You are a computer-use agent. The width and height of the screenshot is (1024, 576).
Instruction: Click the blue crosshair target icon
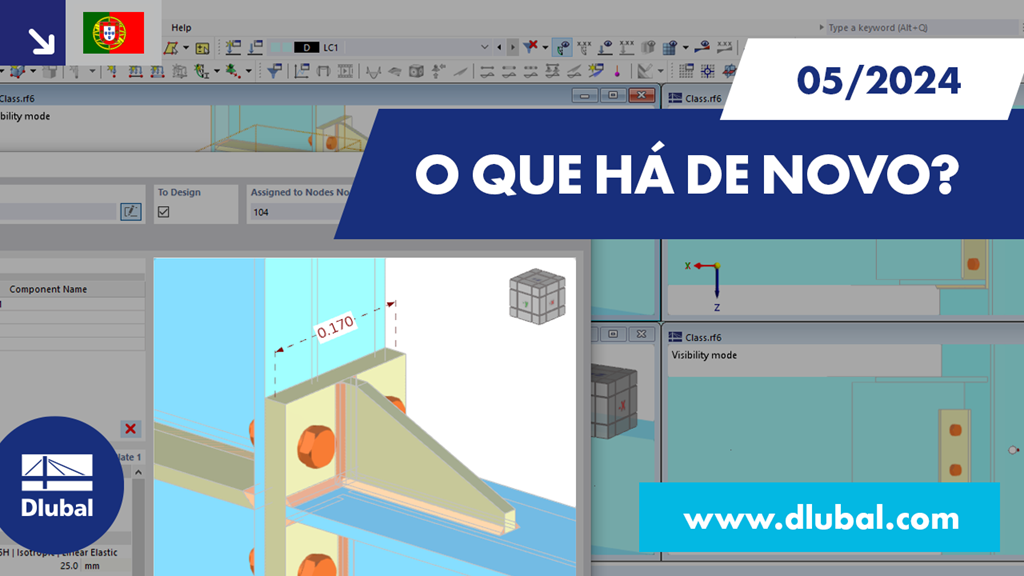(707, 71)
